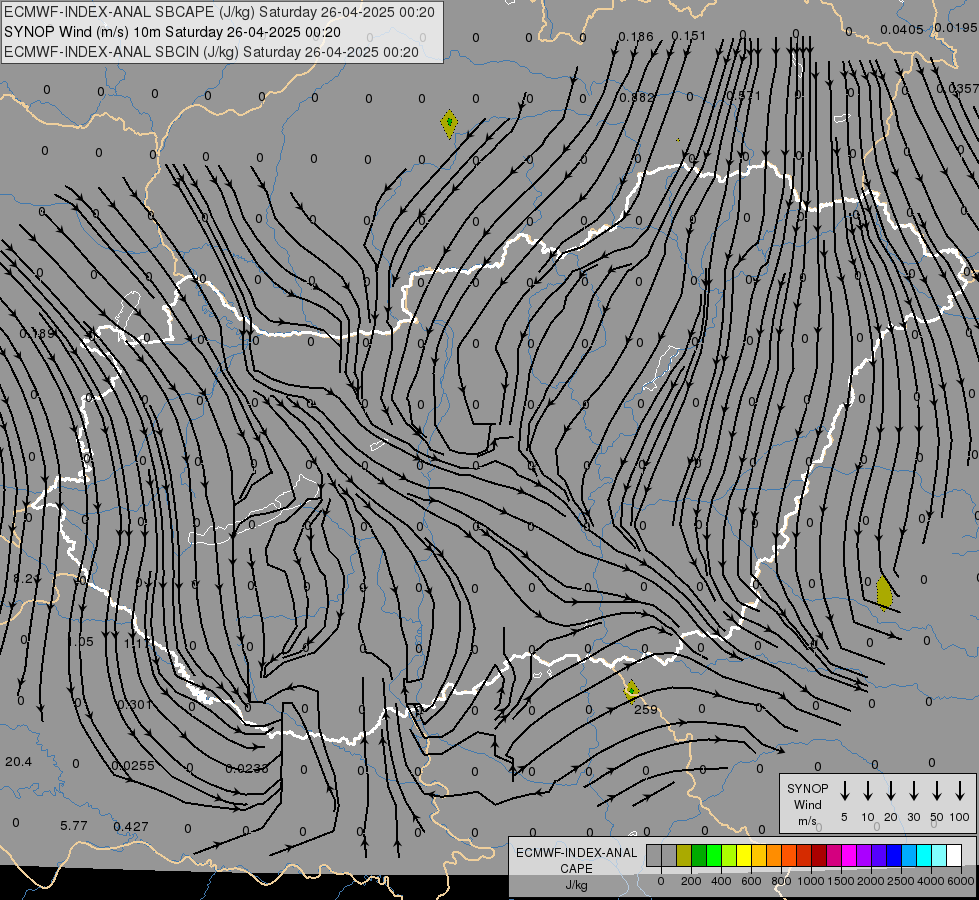The width and height of the screenshot is (979, 900).
Task: Pick the dark green CAPE legend swatch
Action: pyautogui.click(x=699, y=856)
